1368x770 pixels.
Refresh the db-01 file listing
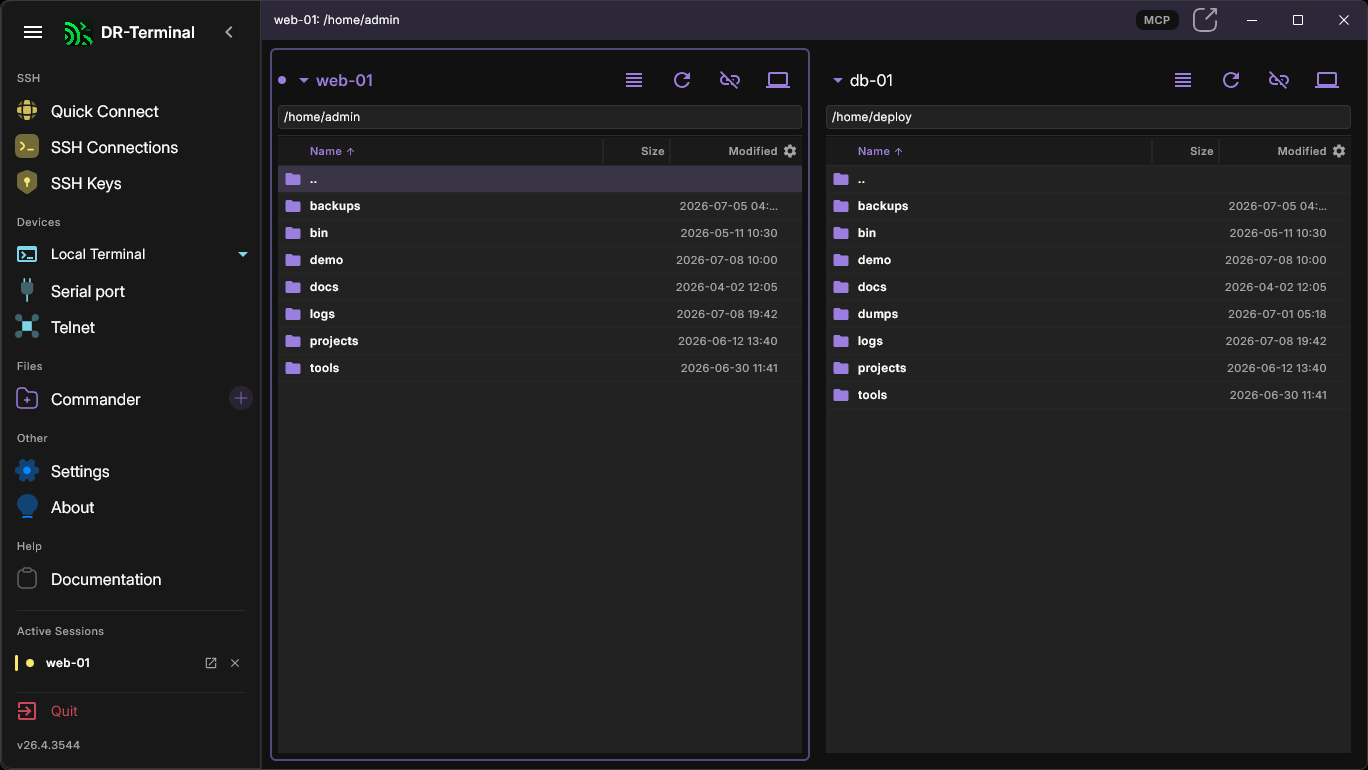1231,80
